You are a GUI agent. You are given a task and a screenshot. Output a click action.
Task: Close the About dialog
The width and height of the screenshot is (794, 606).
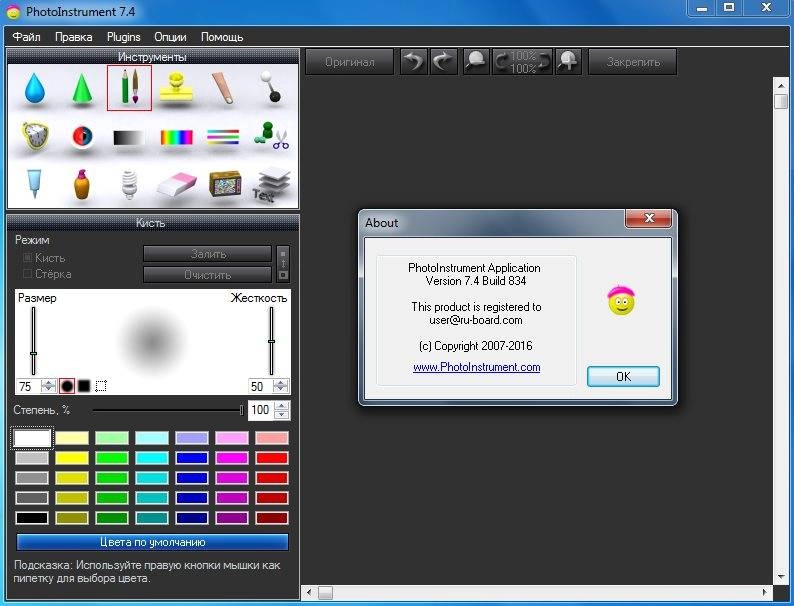click(649, 218)
